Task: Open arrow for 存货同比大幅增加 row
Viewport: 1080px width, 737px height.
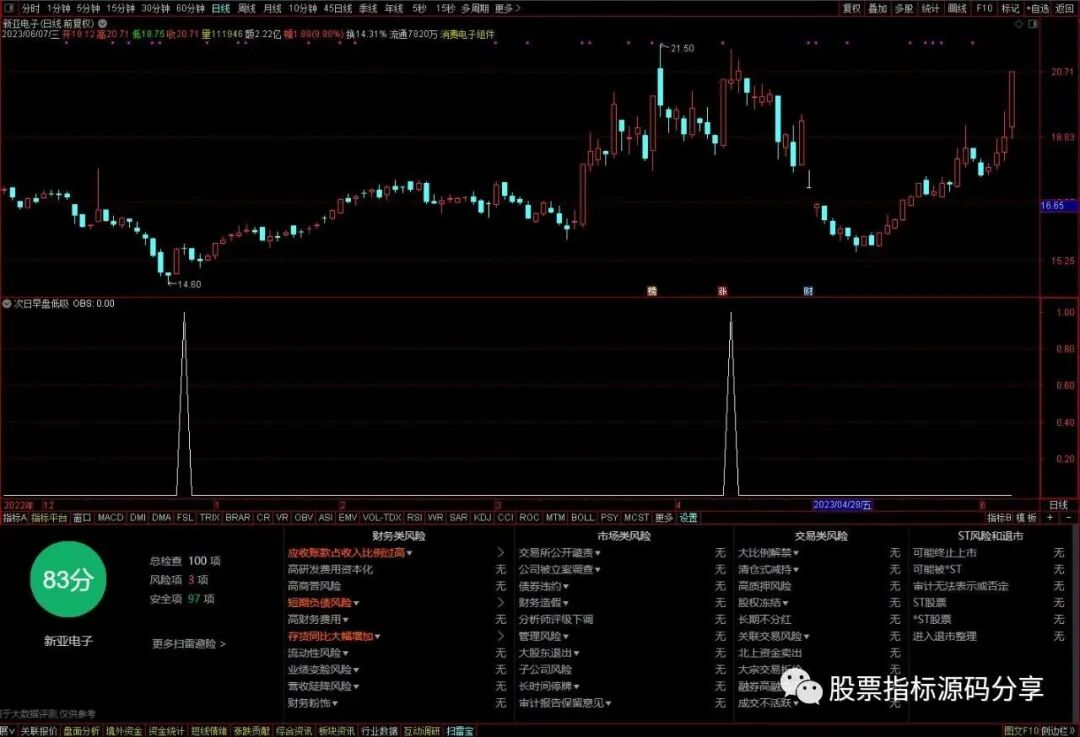Action: 501,636
